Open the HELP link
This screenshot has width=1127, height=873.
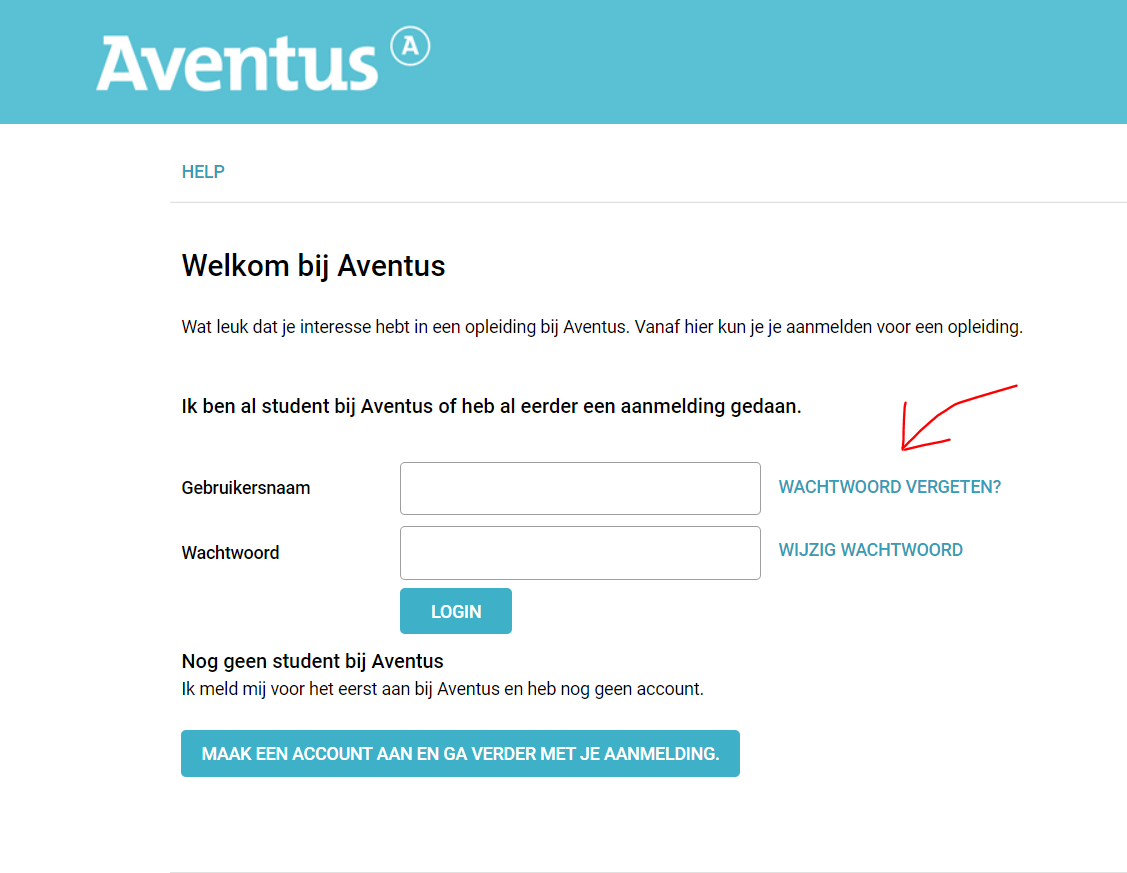(203, 172)
